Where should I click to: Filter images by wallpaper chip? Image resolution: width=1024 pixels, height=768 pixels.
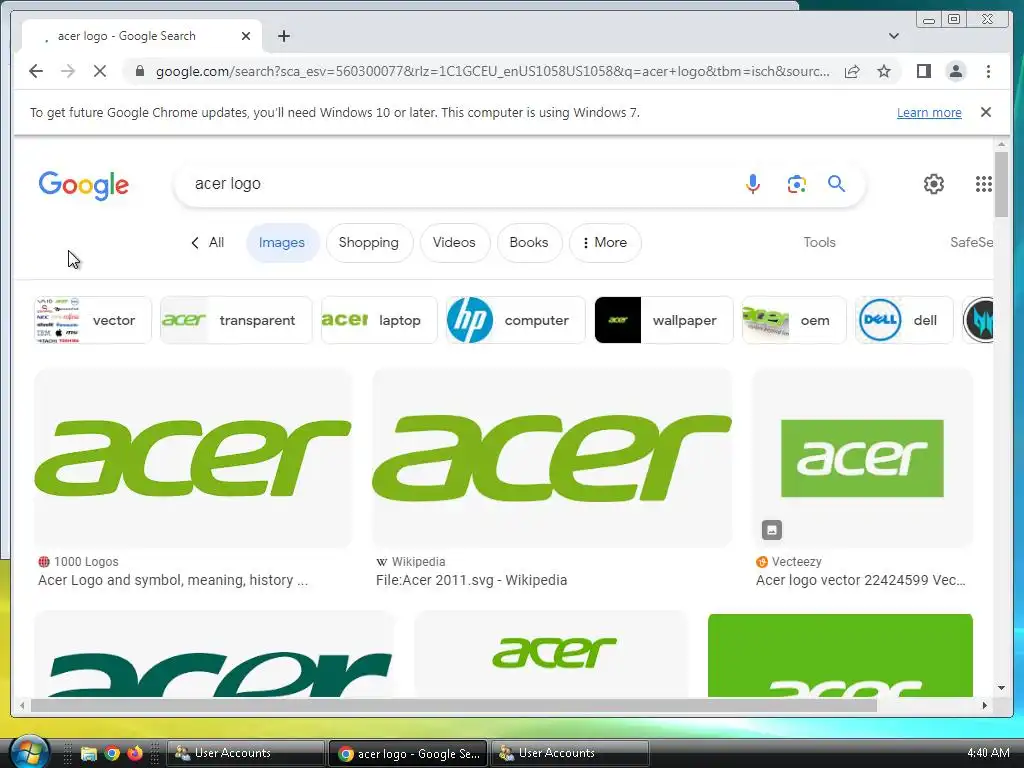(x=664, y=320)
